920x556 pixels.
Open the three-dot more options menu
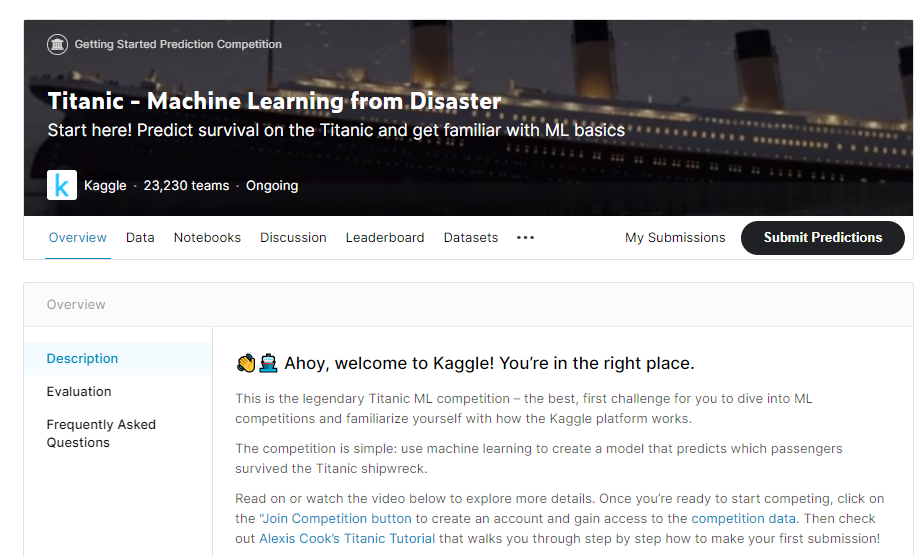(525, 238)
